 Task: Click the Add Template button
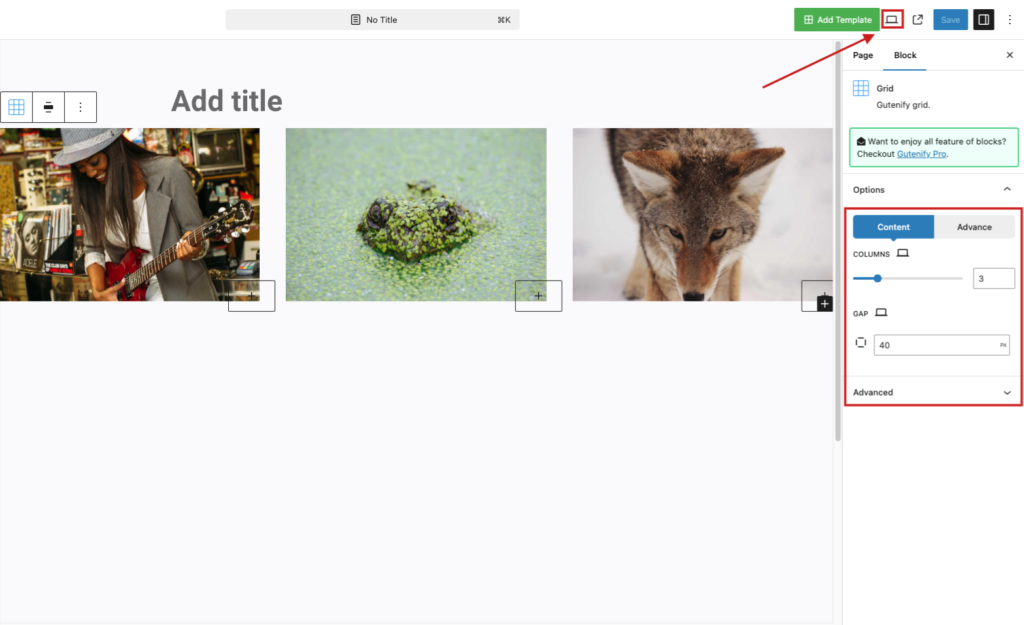click(x=837, y=20)
